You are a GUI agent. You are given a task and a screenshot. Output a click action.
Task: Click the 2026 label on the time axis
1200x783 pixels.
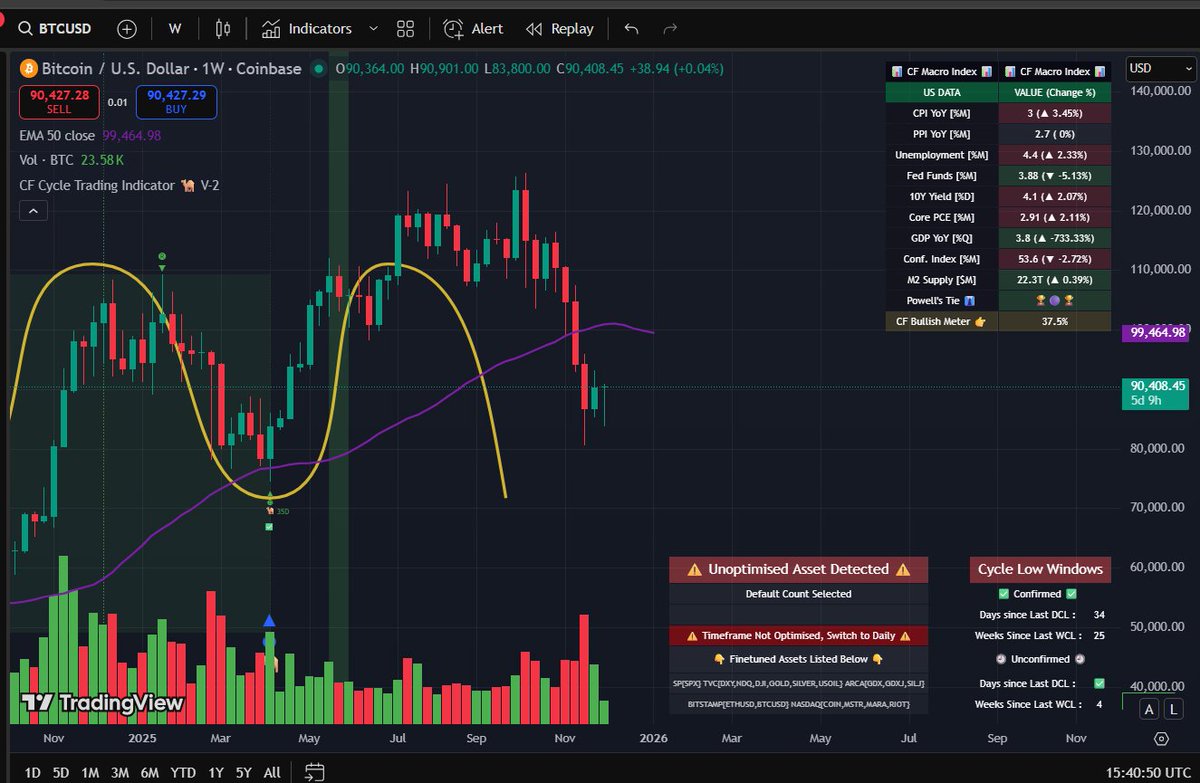[x=653, y=739]
